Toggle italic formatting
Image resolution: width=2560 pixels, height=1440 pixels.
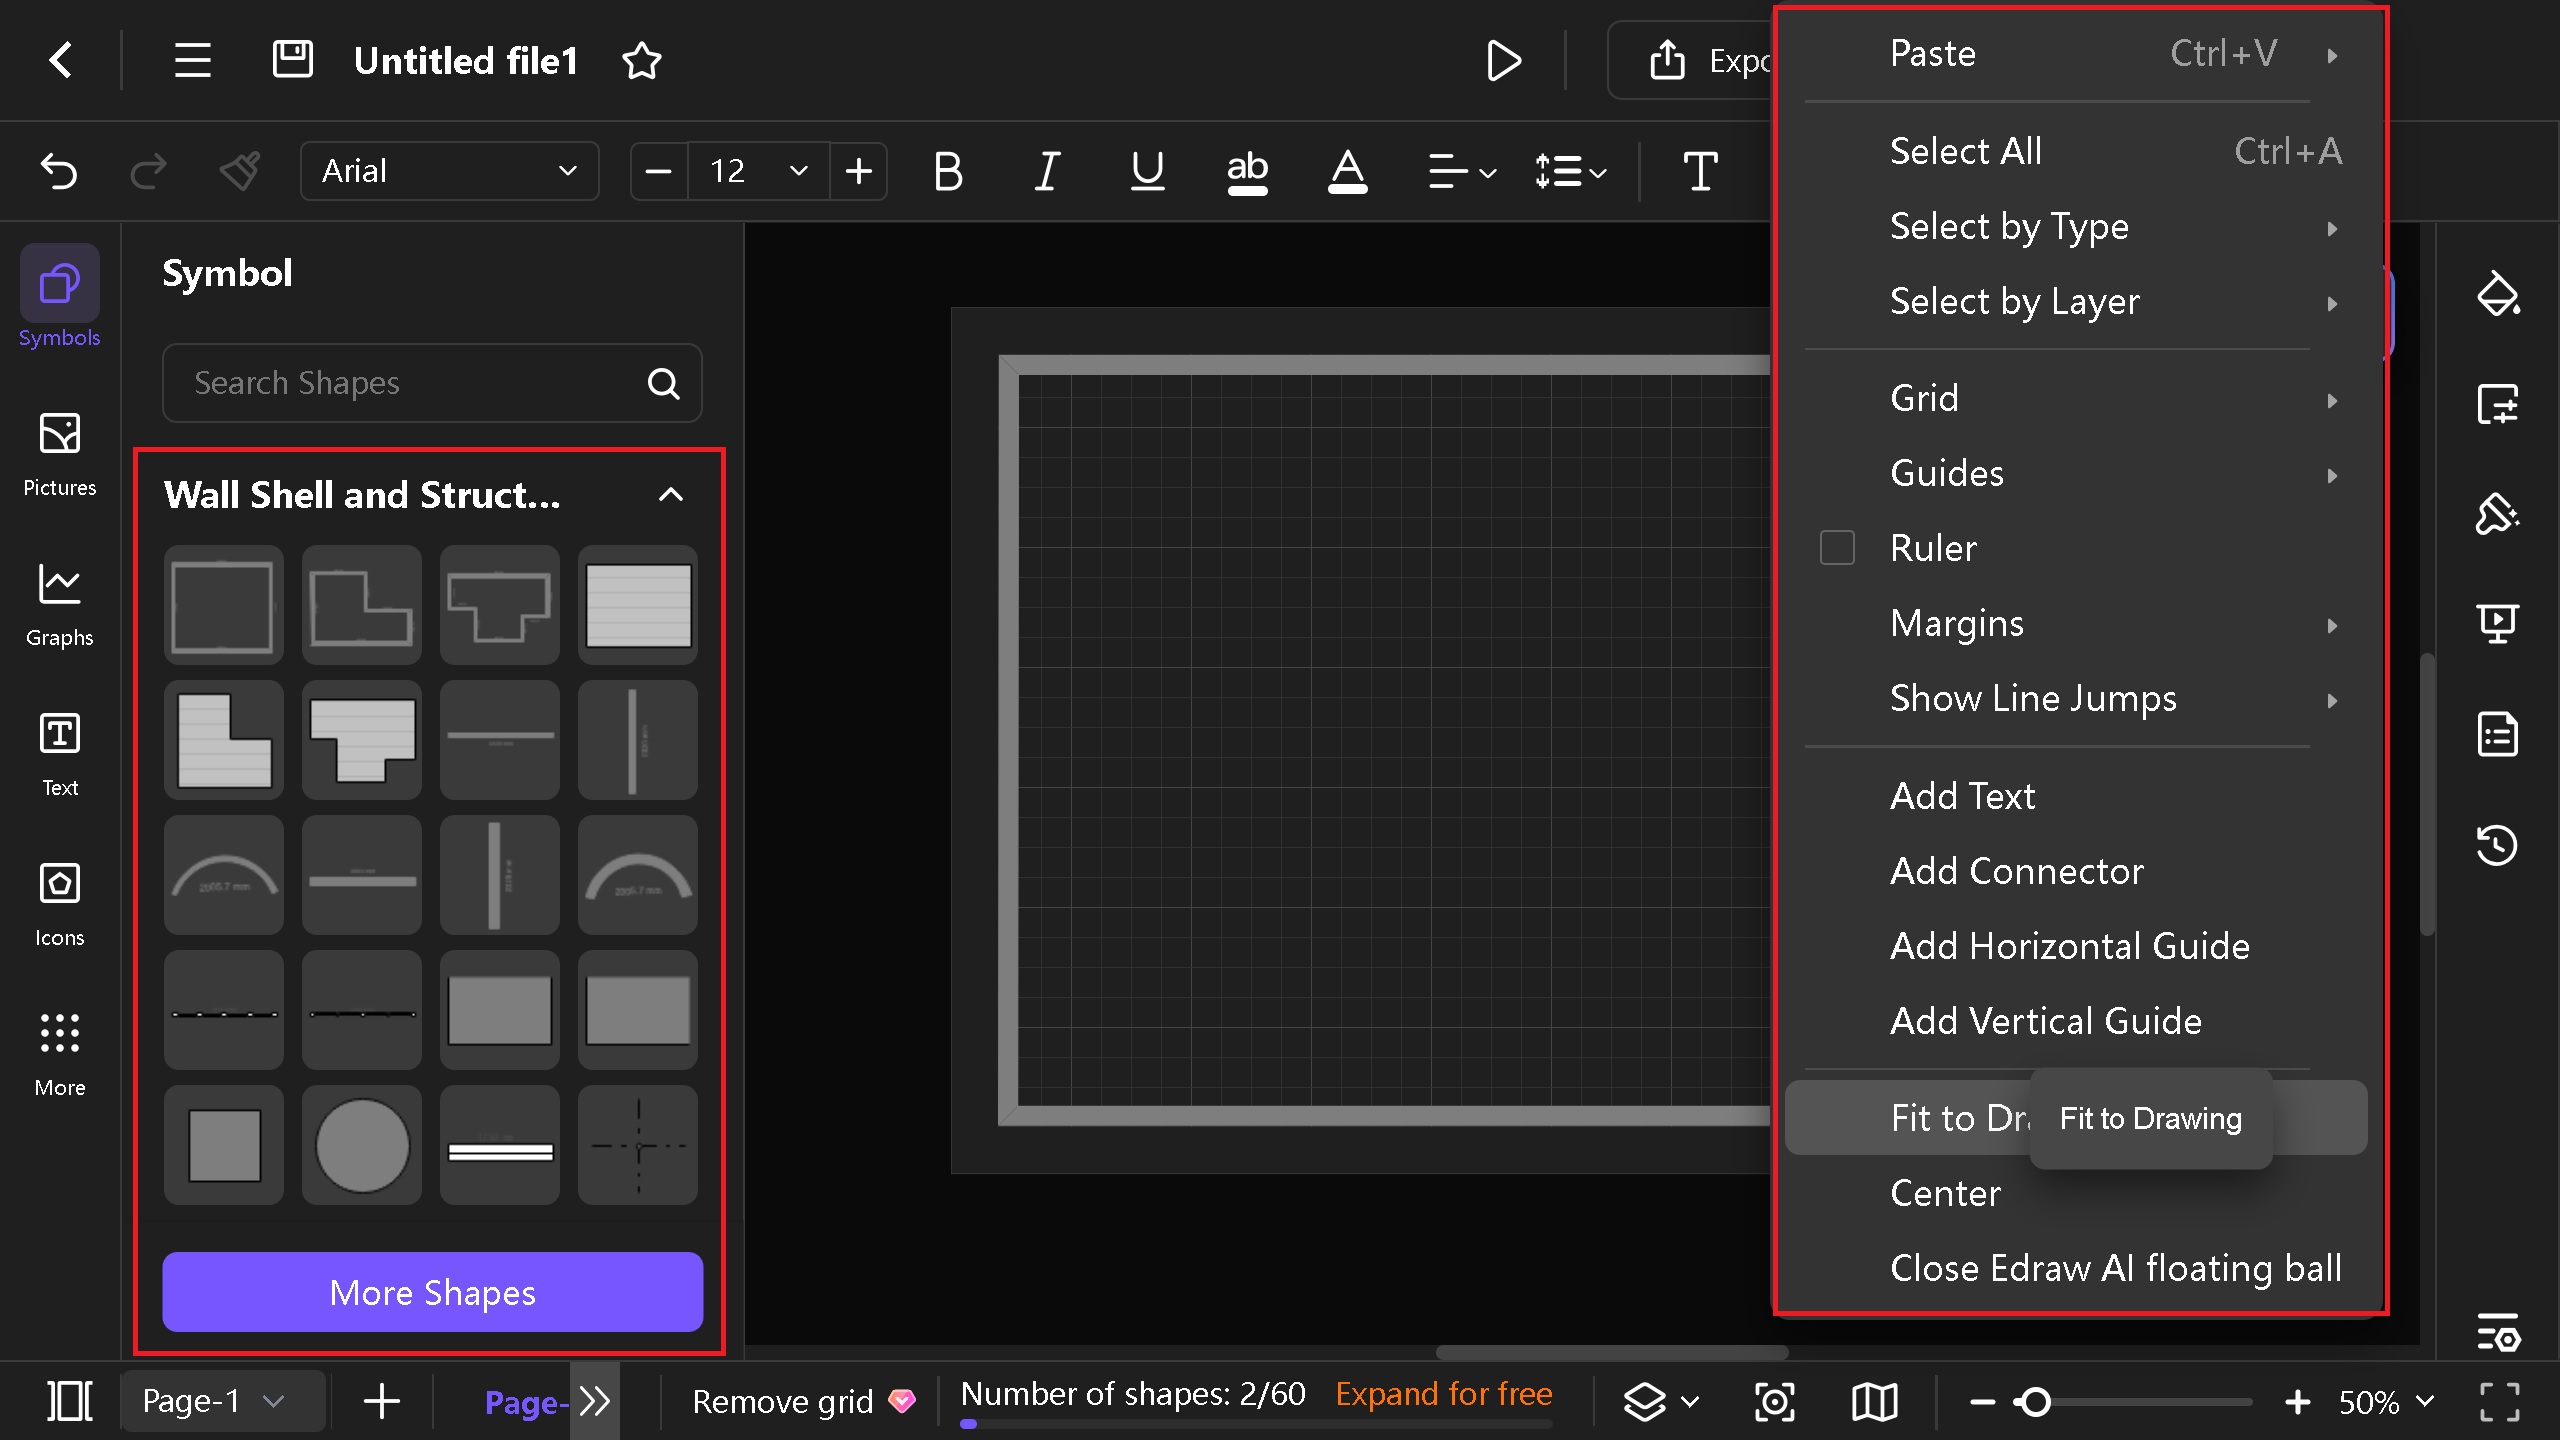1047,171
